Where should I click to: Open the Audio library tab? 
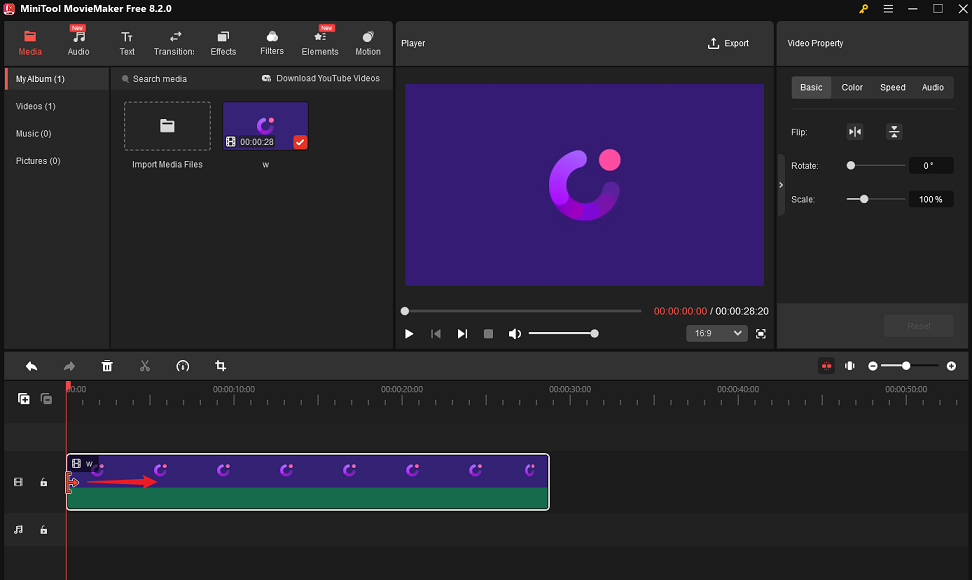(78, 43)
